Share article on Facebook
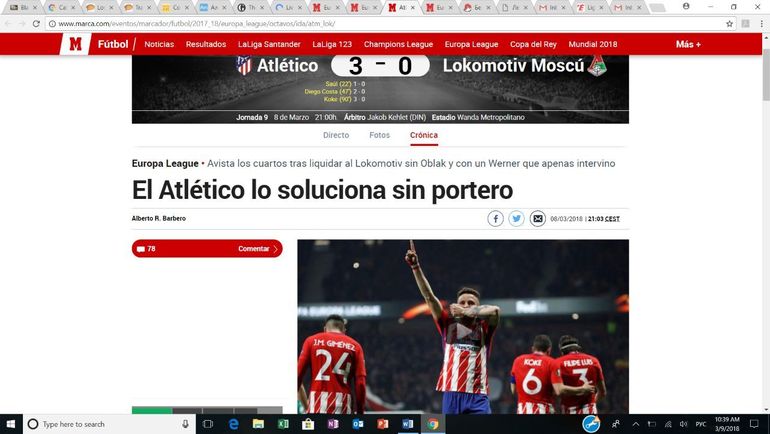 (495, 218)
